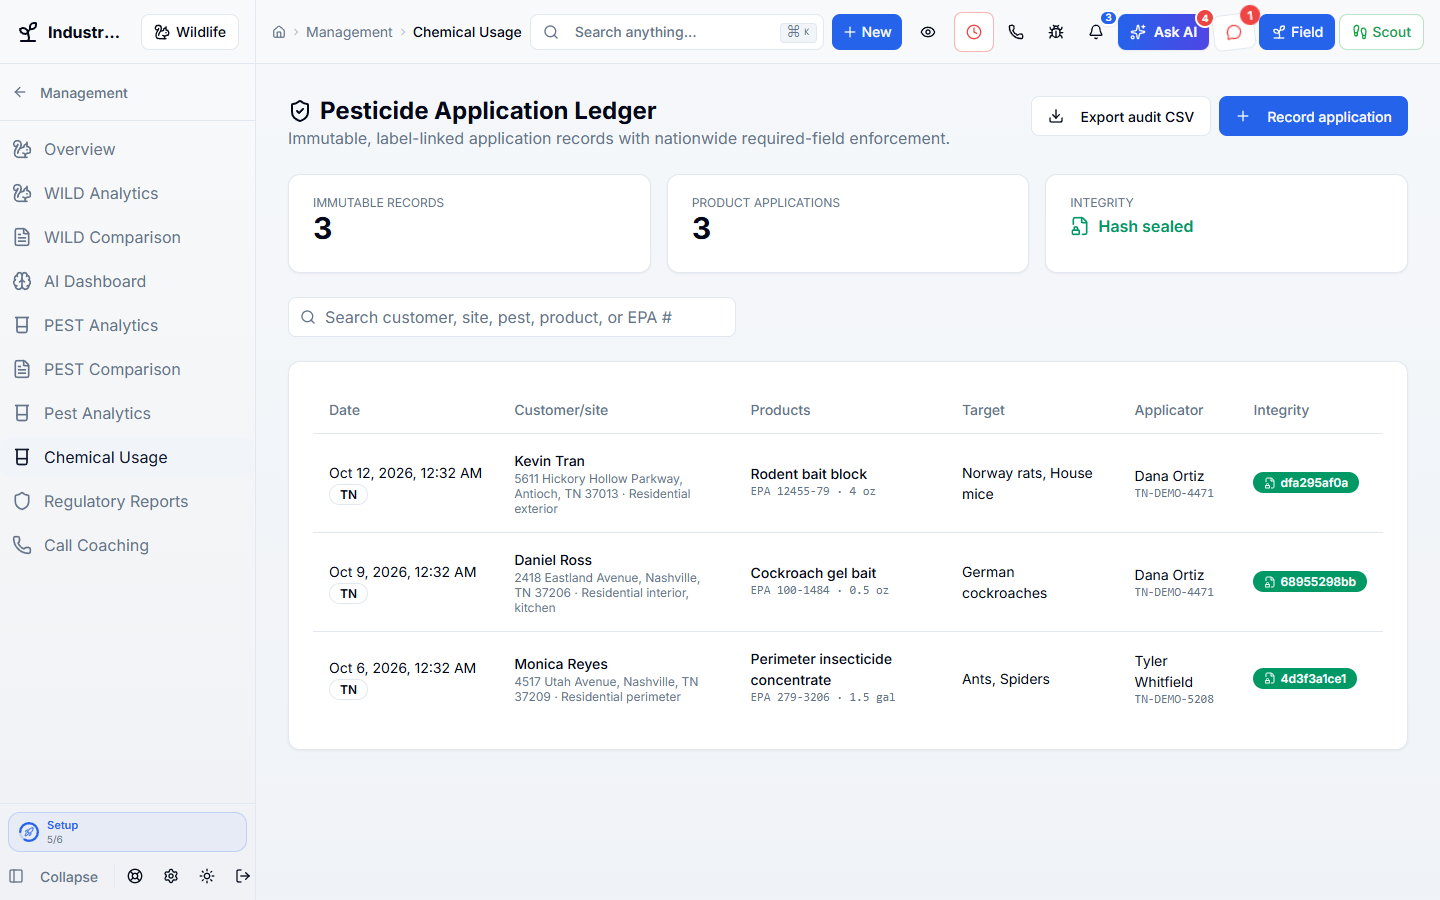Click the Industr… brand logo
Image resolution: width=1440 pixels, height=900 pixels.
click(x=69, y=32)
